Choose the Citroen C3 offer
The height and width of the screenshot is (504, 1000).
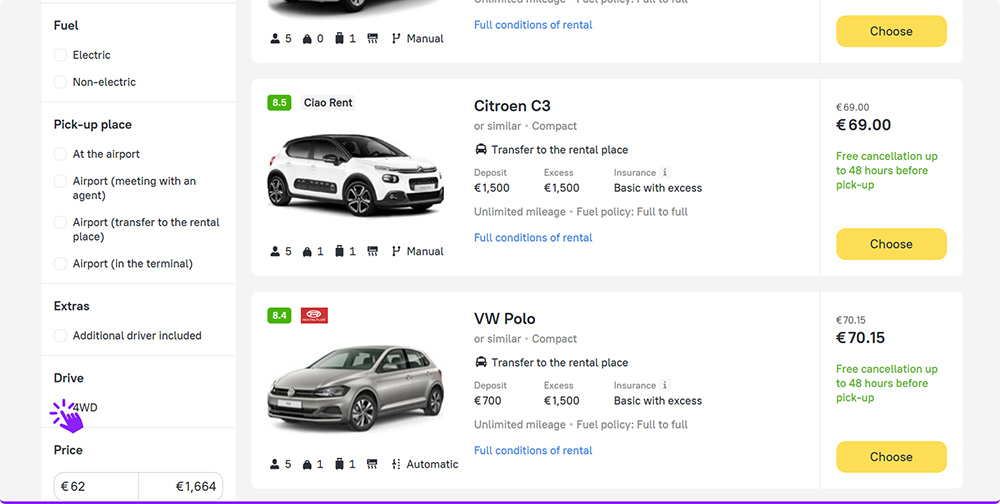pos(891,244)
